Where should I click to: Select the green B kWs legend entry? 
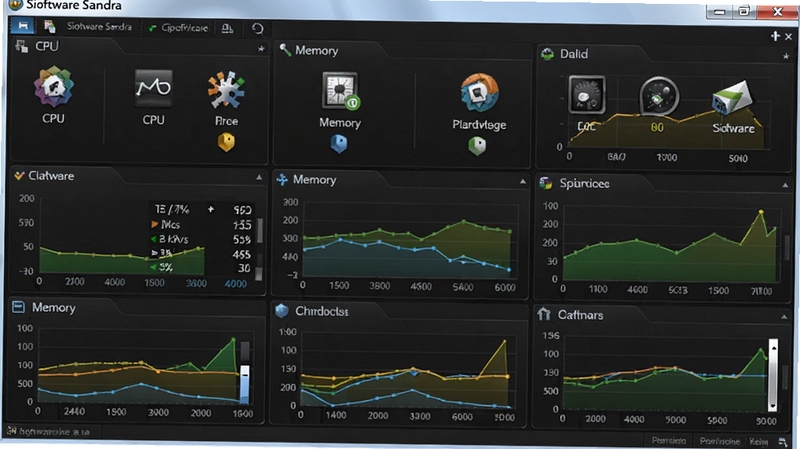click(x=169, y=239)
